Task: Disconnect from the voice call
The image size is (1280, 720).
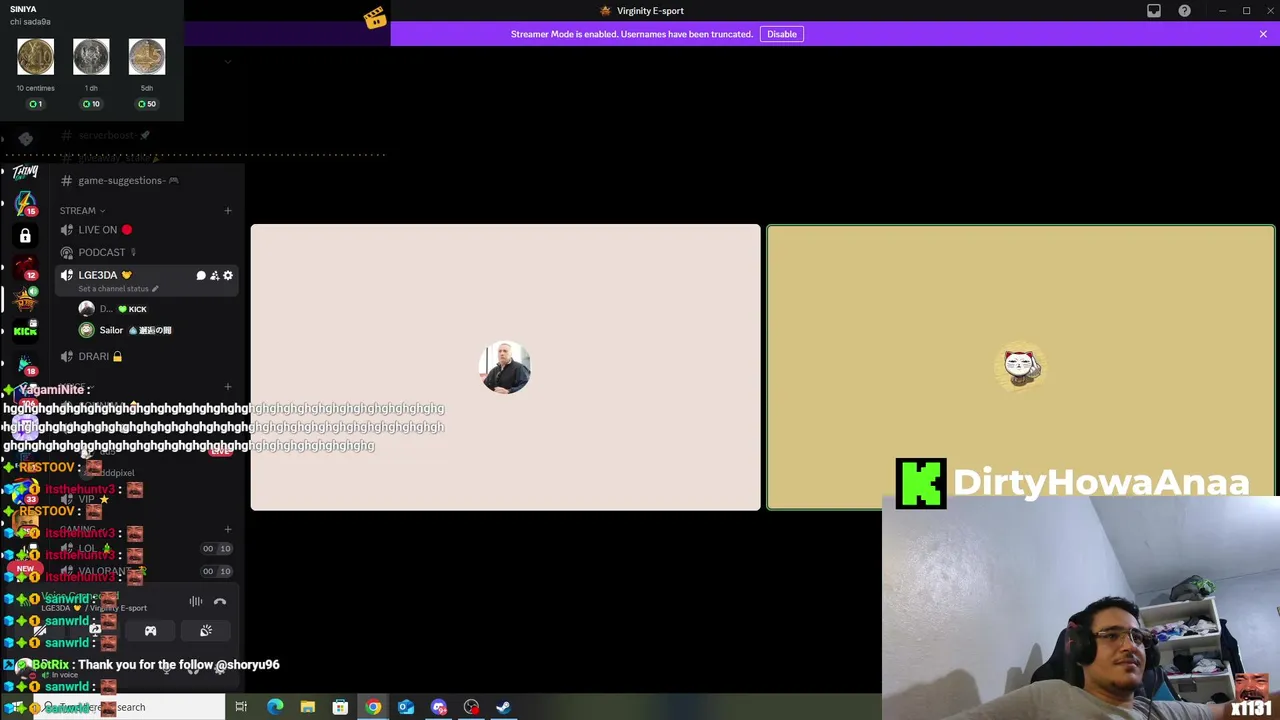Action: pos(220,602)
